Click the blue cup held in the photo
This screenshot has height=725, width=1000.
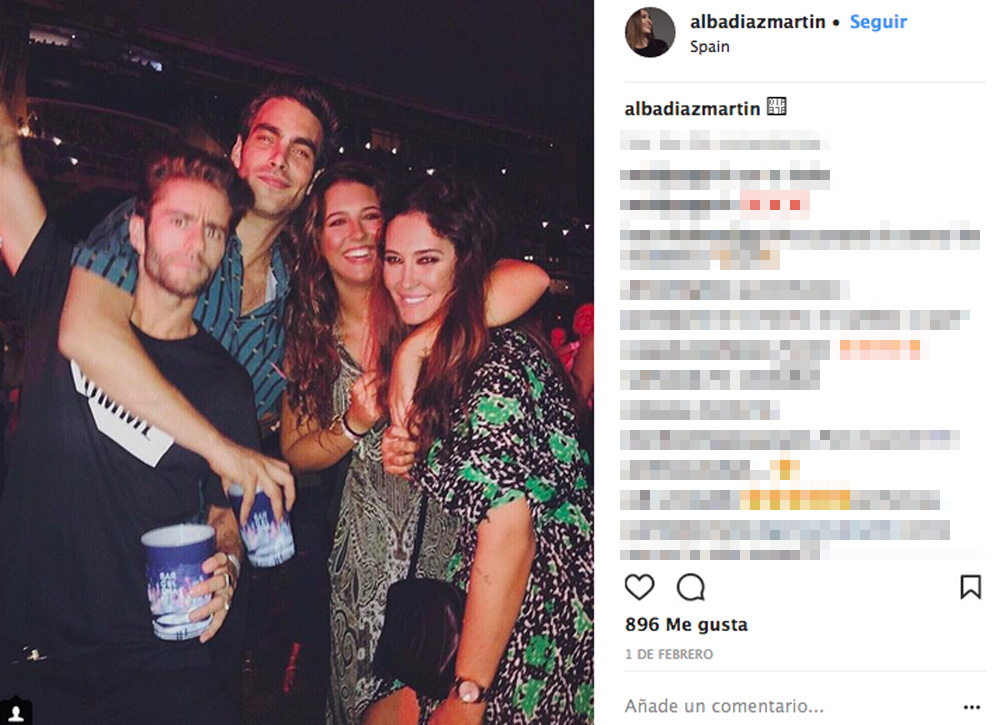[178, 581]
